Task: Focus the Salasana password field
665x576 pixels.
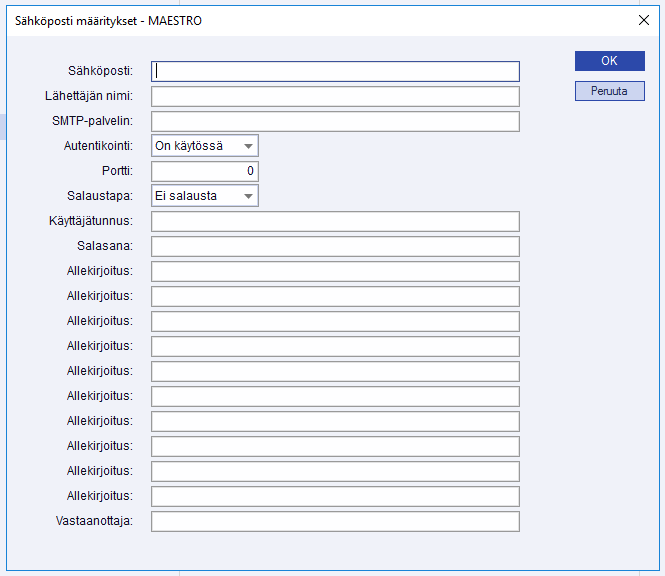Action: pos(335,246)
